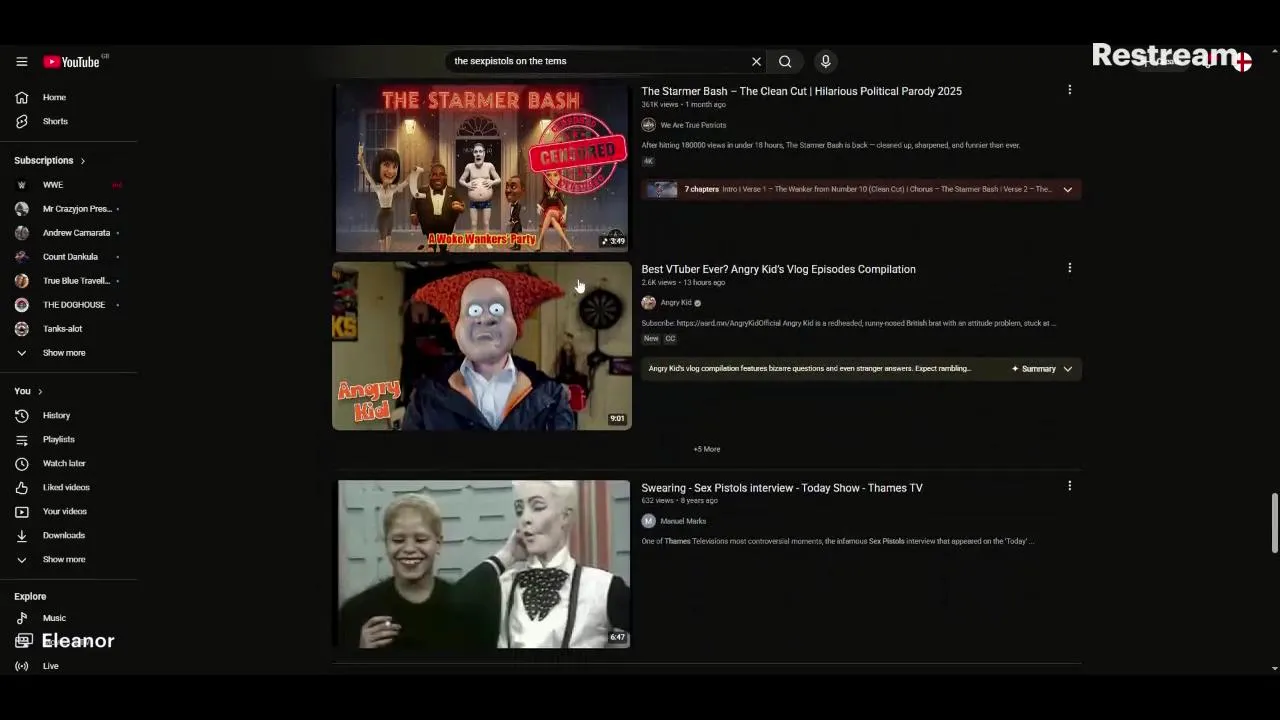This screenshot has width=1280, height=720.
Task: Click the Liked videos thumbs-up icon
Action: [22, 487]
